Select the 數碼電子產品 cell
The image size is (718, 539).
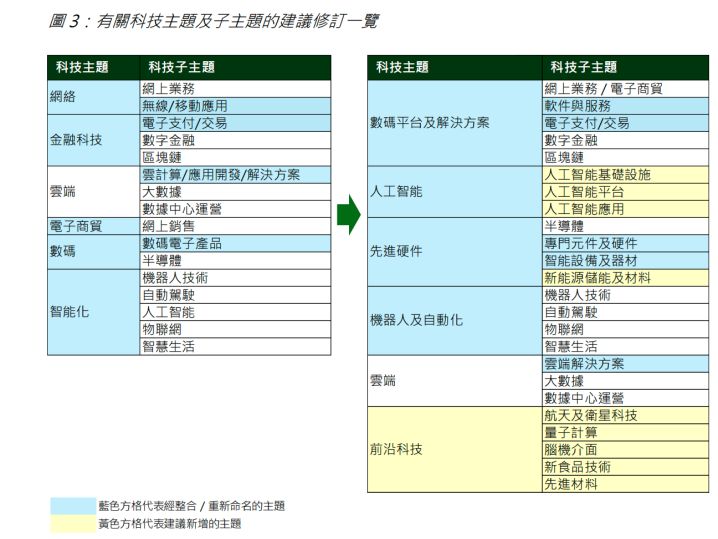point(235,244)
